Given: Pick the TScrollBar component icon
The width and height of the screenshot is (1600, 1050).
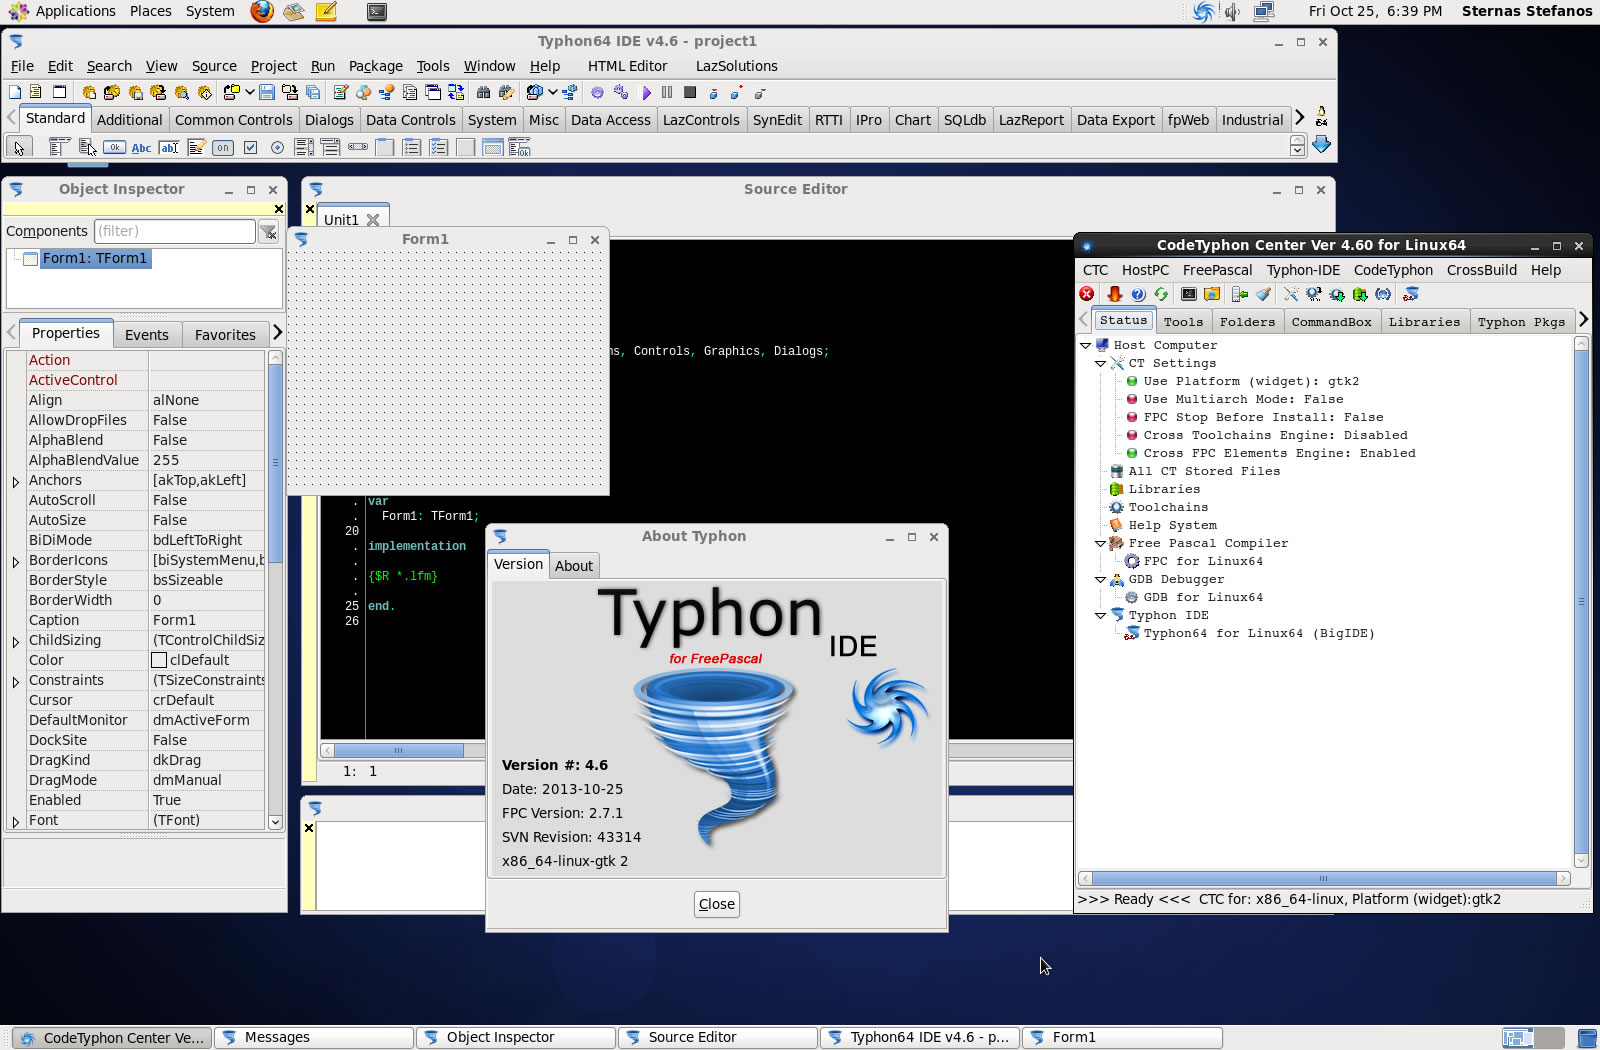Looking at the screenshot, I should click(358, 148).
